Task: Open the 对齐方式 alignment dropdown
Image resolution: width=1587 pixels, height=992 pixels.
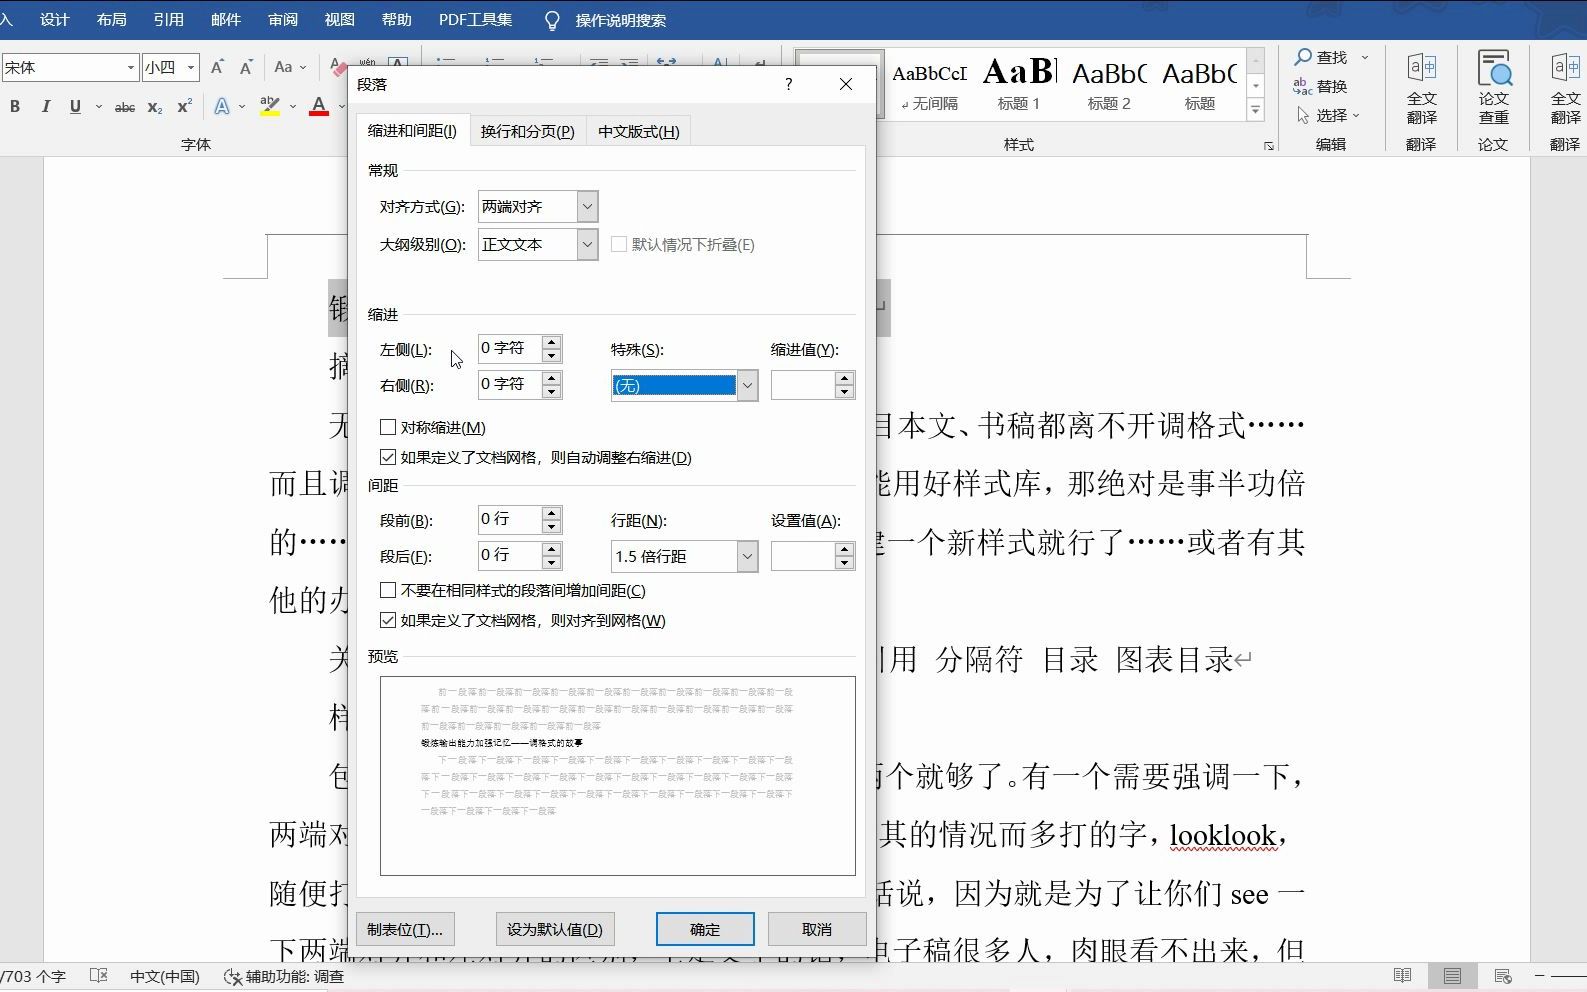Action: coord(587,207)
